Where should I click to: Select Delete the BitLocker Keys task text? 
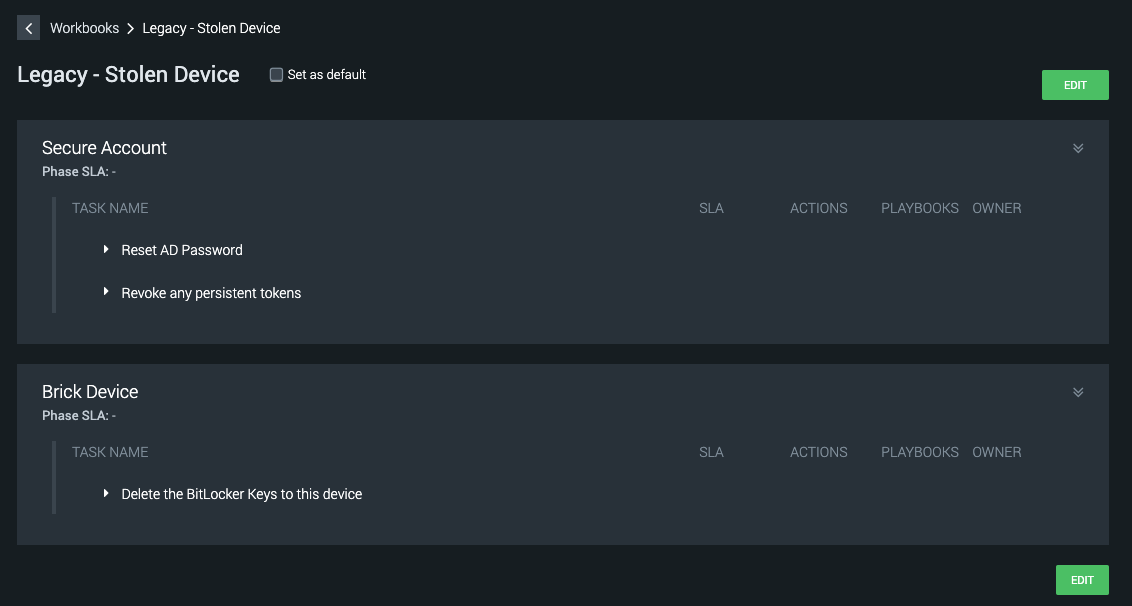[x=241, y=494]
